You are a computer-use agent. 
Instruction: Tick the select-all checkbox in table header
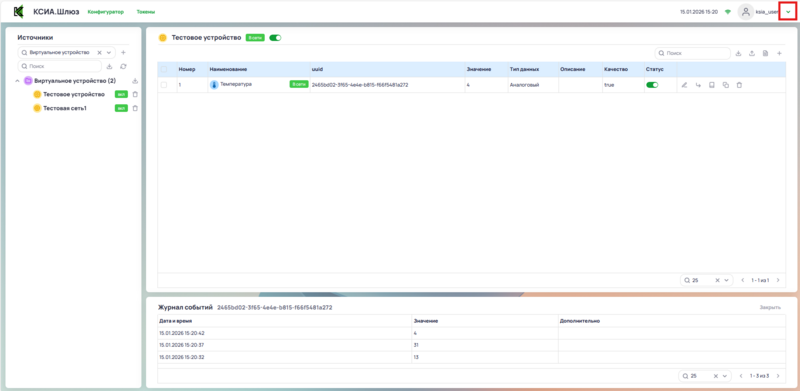click(x=164, y=69)
